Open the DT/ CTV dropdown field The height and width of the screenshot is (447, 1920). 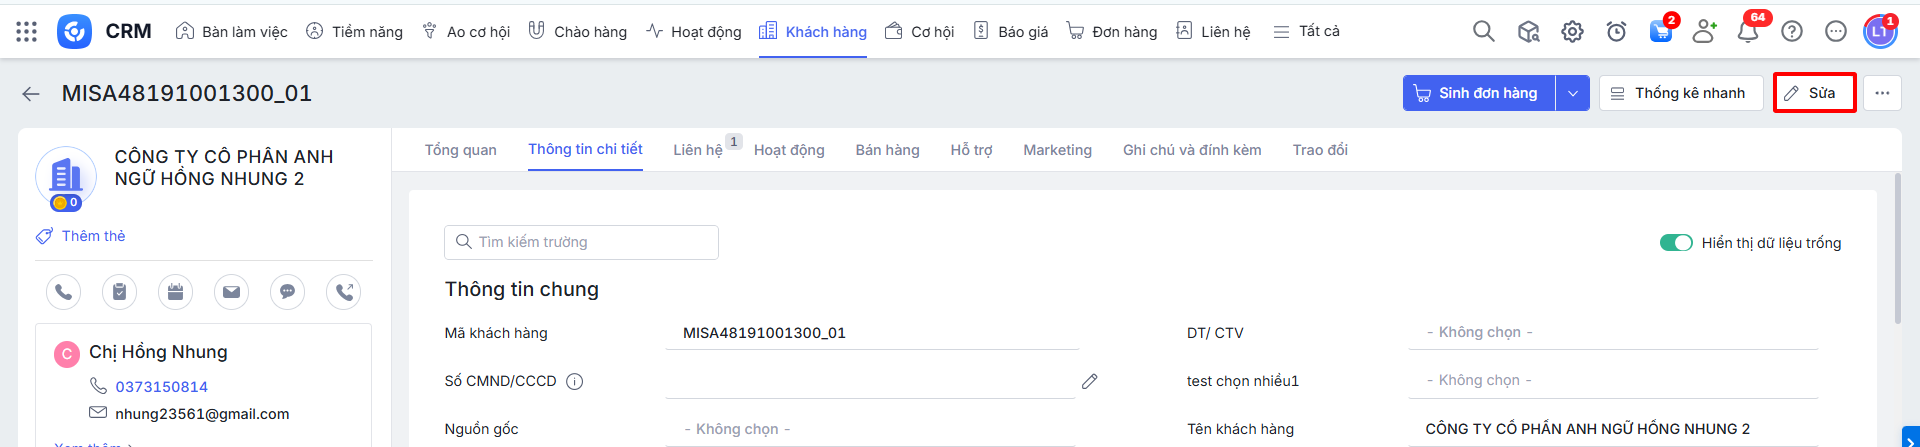(1612, 332)
